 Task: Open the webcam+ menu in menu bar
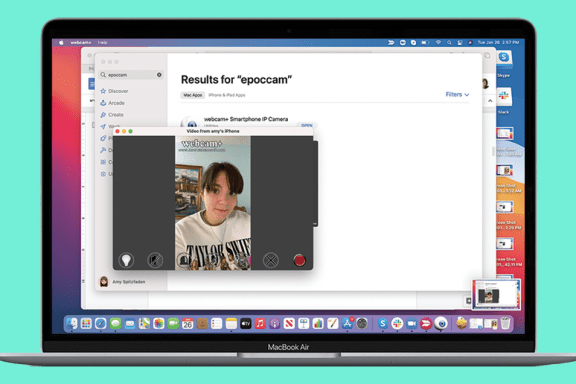[80, 43]
